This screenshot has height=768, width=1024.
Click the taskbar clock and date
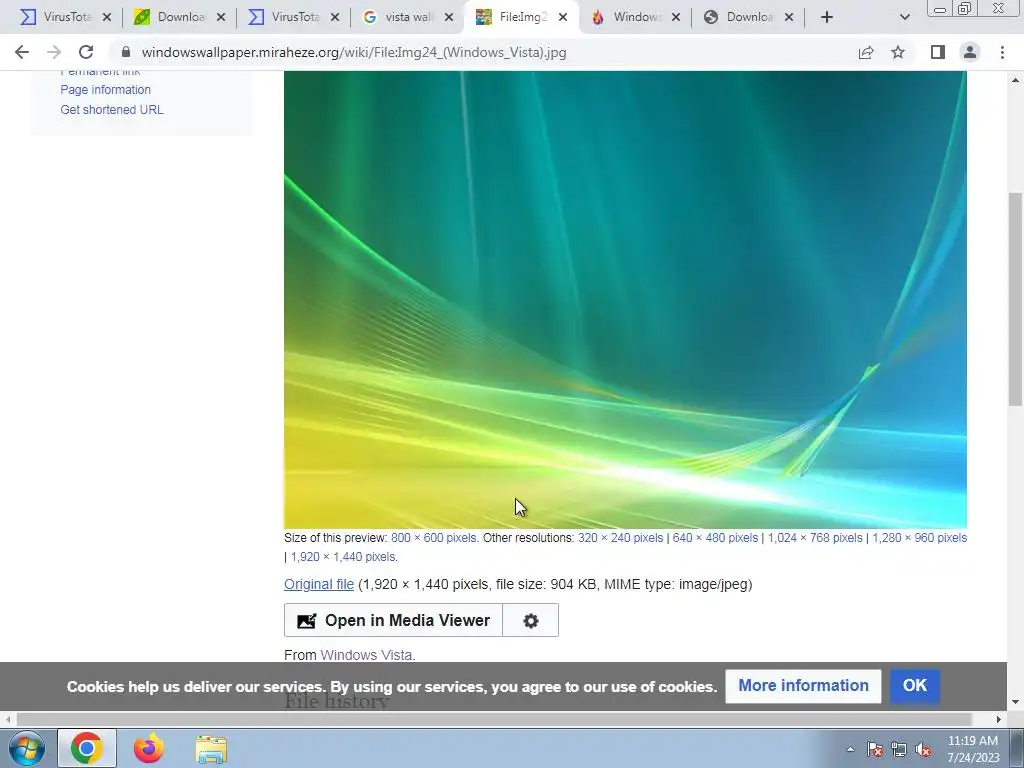973,749
